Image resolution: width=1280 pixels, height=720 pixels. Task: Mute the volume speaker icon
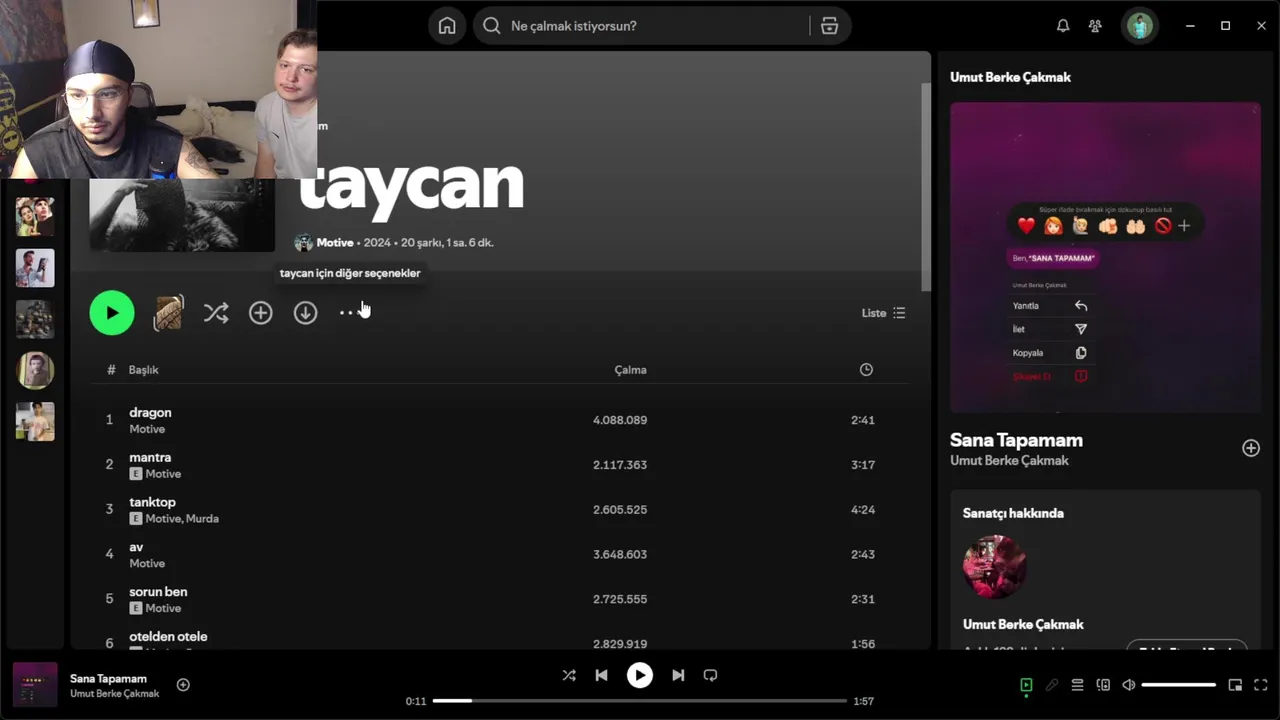point(1128,685)
